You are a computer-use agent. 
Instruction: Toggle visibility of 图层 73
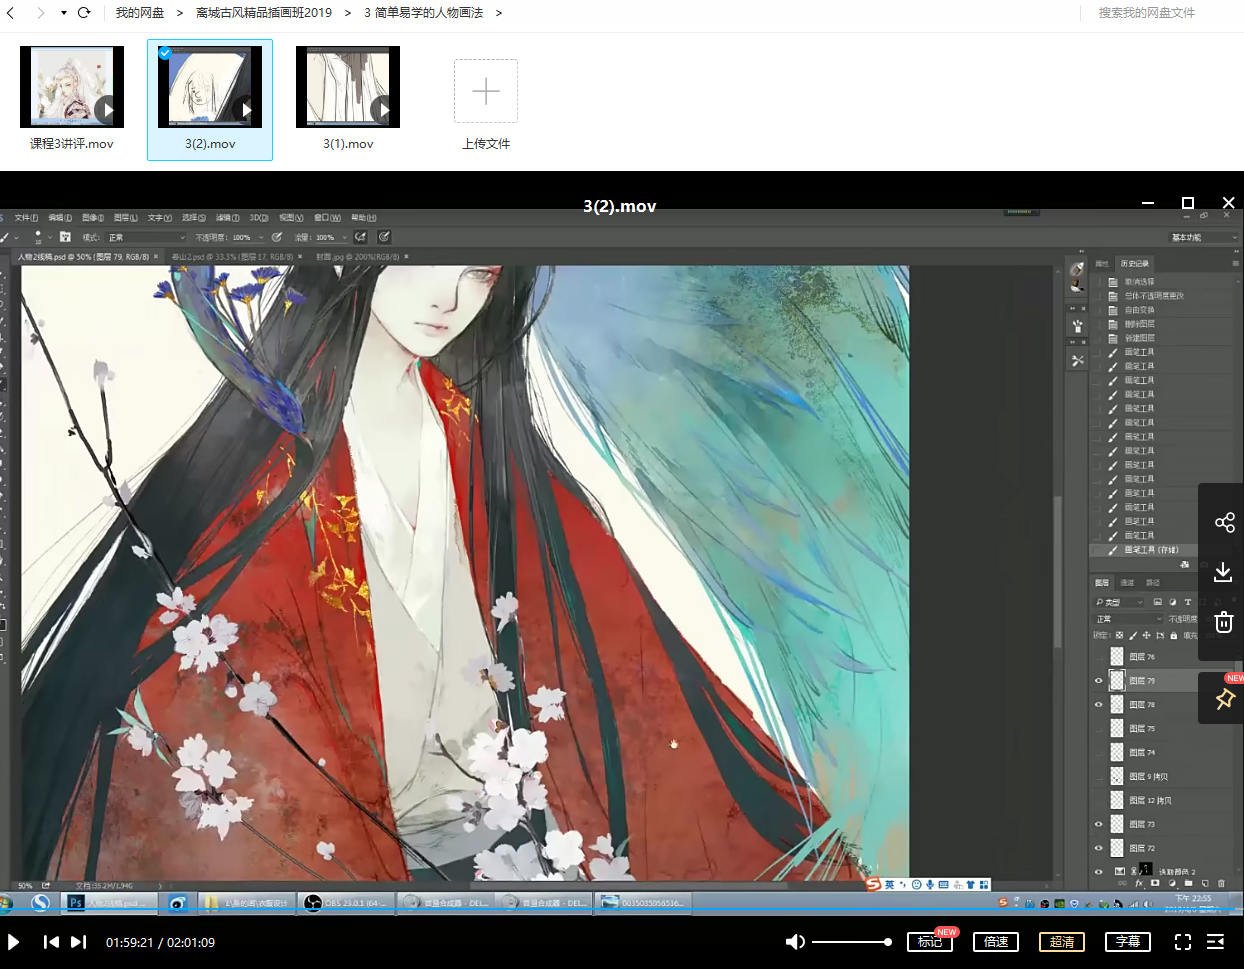coord(1098,823)
